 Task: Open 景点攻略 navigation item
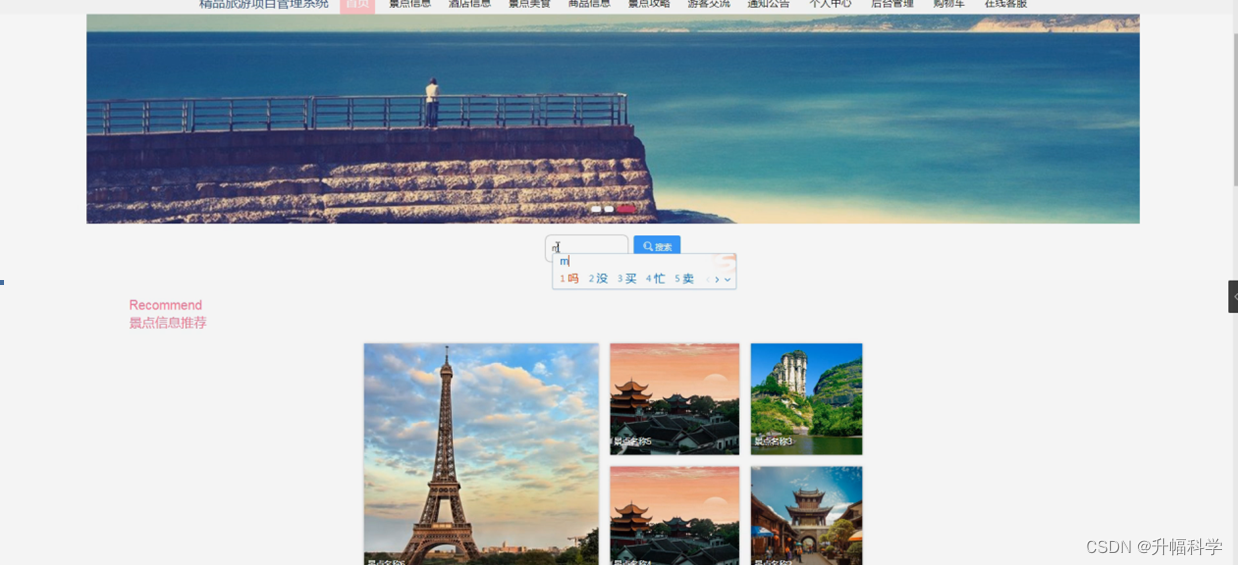649,4
